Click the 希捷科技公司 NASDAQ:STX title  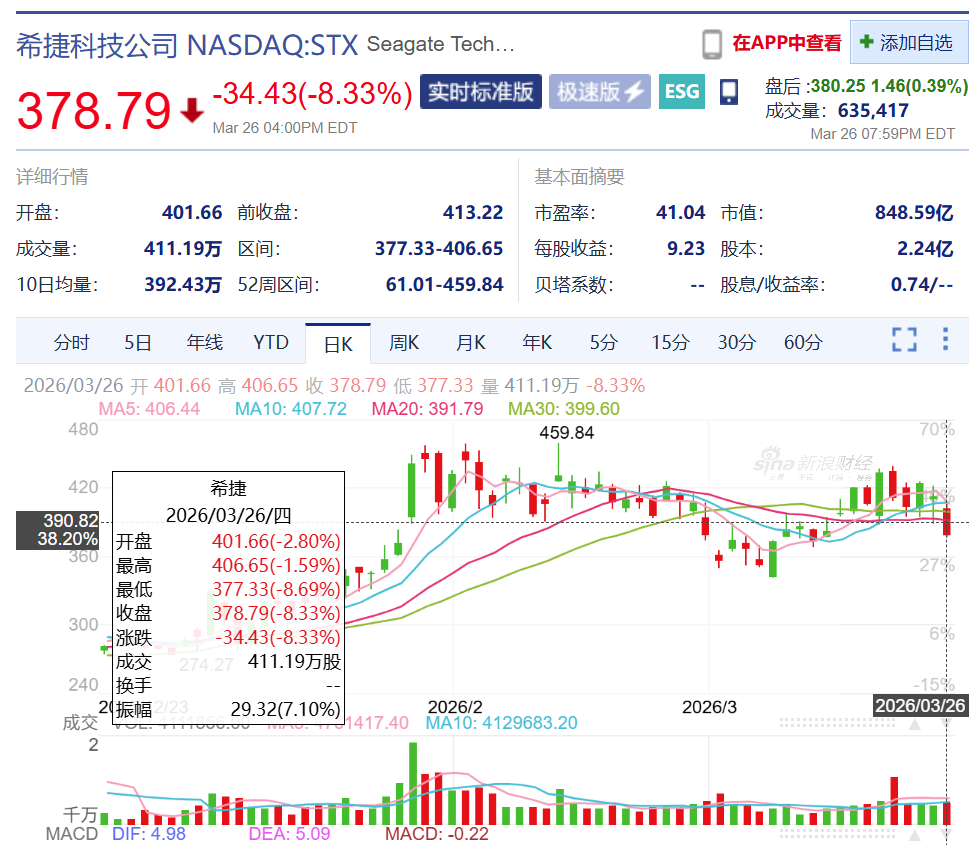pos(187,45)
